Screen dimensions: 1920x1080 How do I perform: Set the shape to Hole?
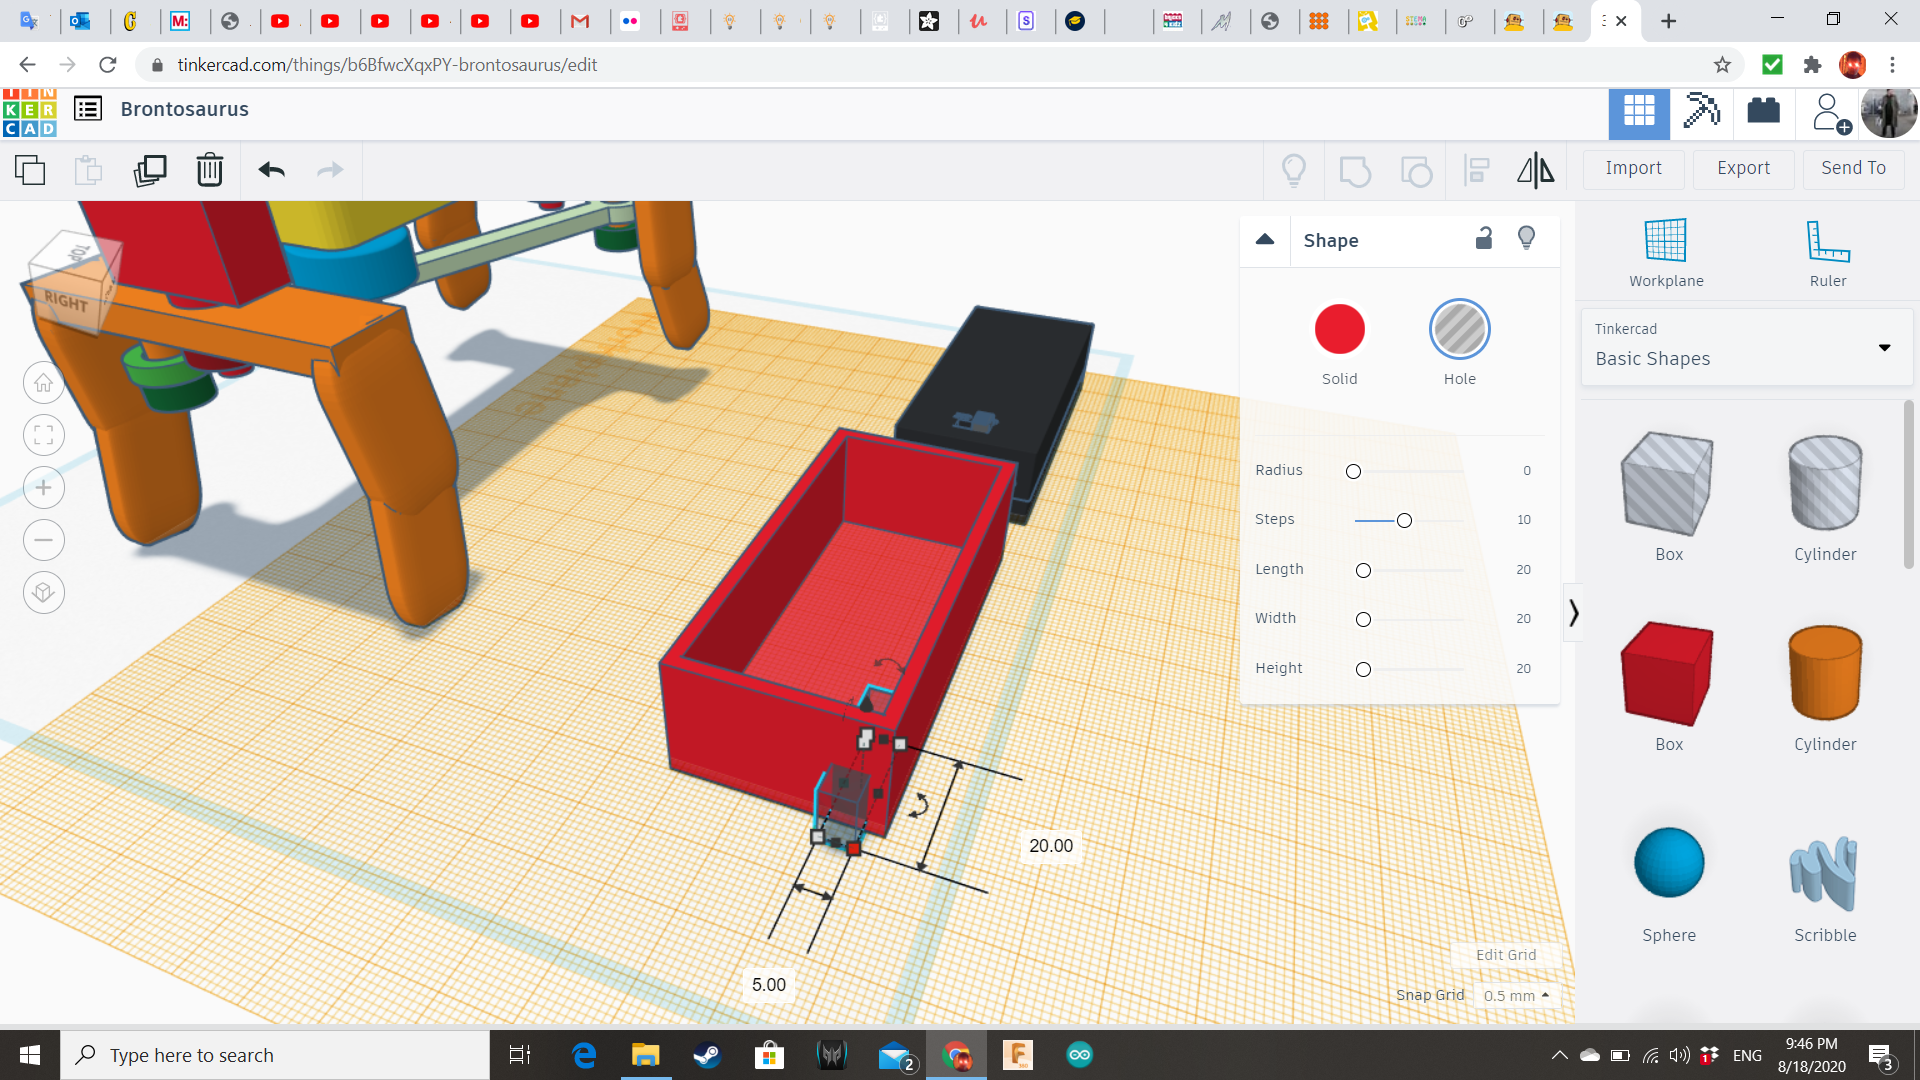pyautogui.click(x=1459, y=330)
